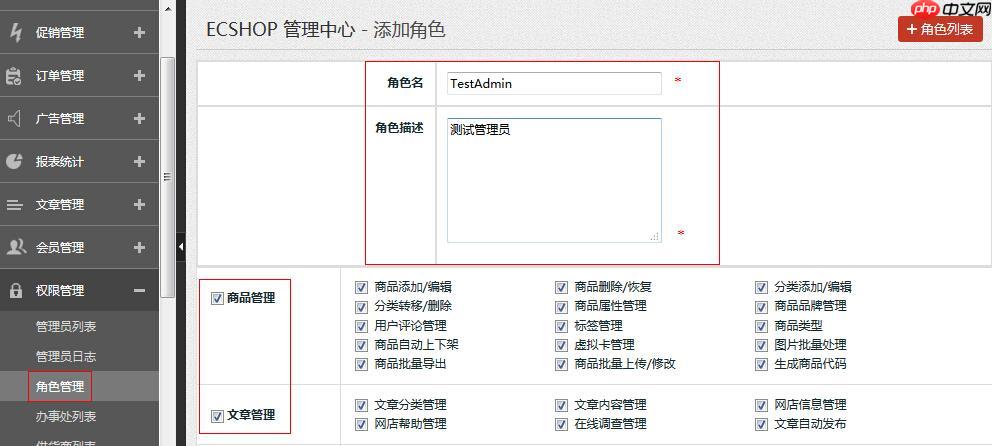Click the lightning icon beside 促销管理
This screenshot has height=446, width=992.
tap(15, 33)
